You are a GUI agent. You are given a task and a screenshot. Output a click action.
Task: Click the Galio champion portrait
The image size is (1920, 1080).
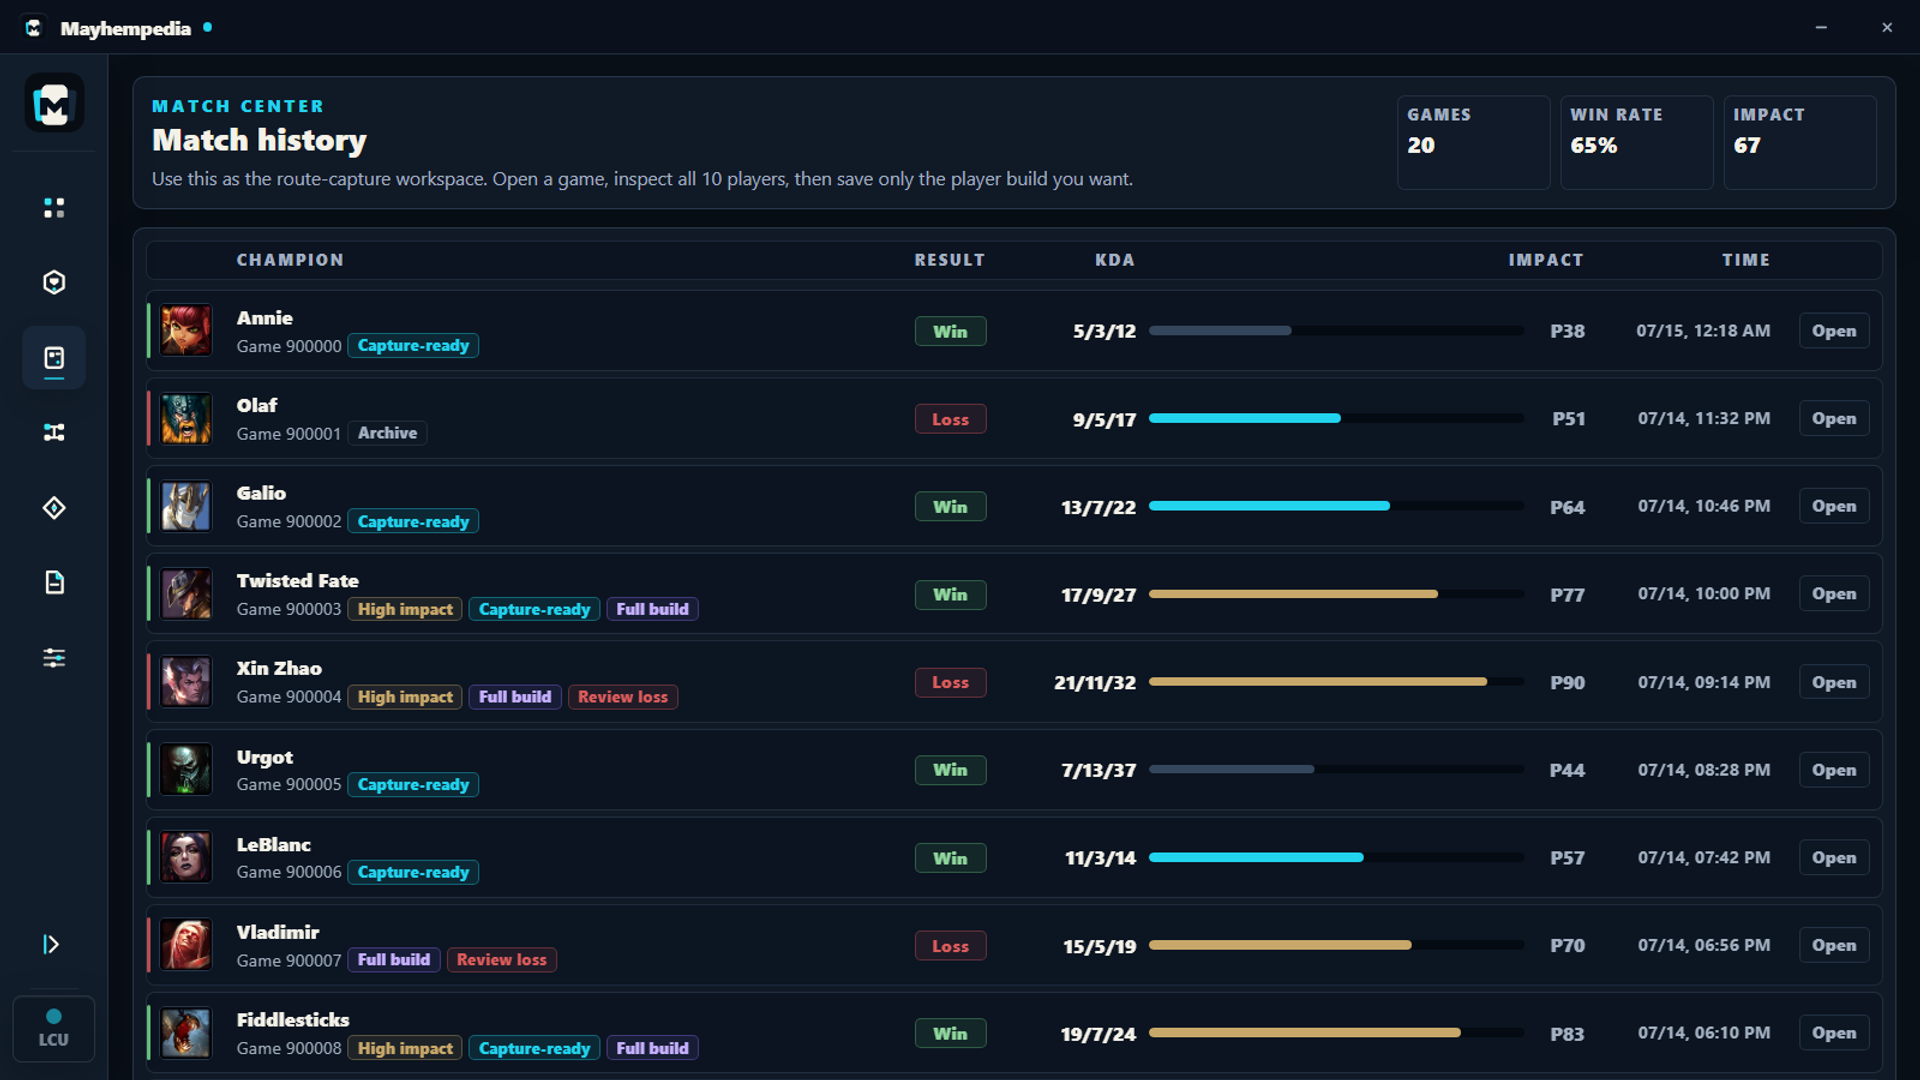click(186, 507)
